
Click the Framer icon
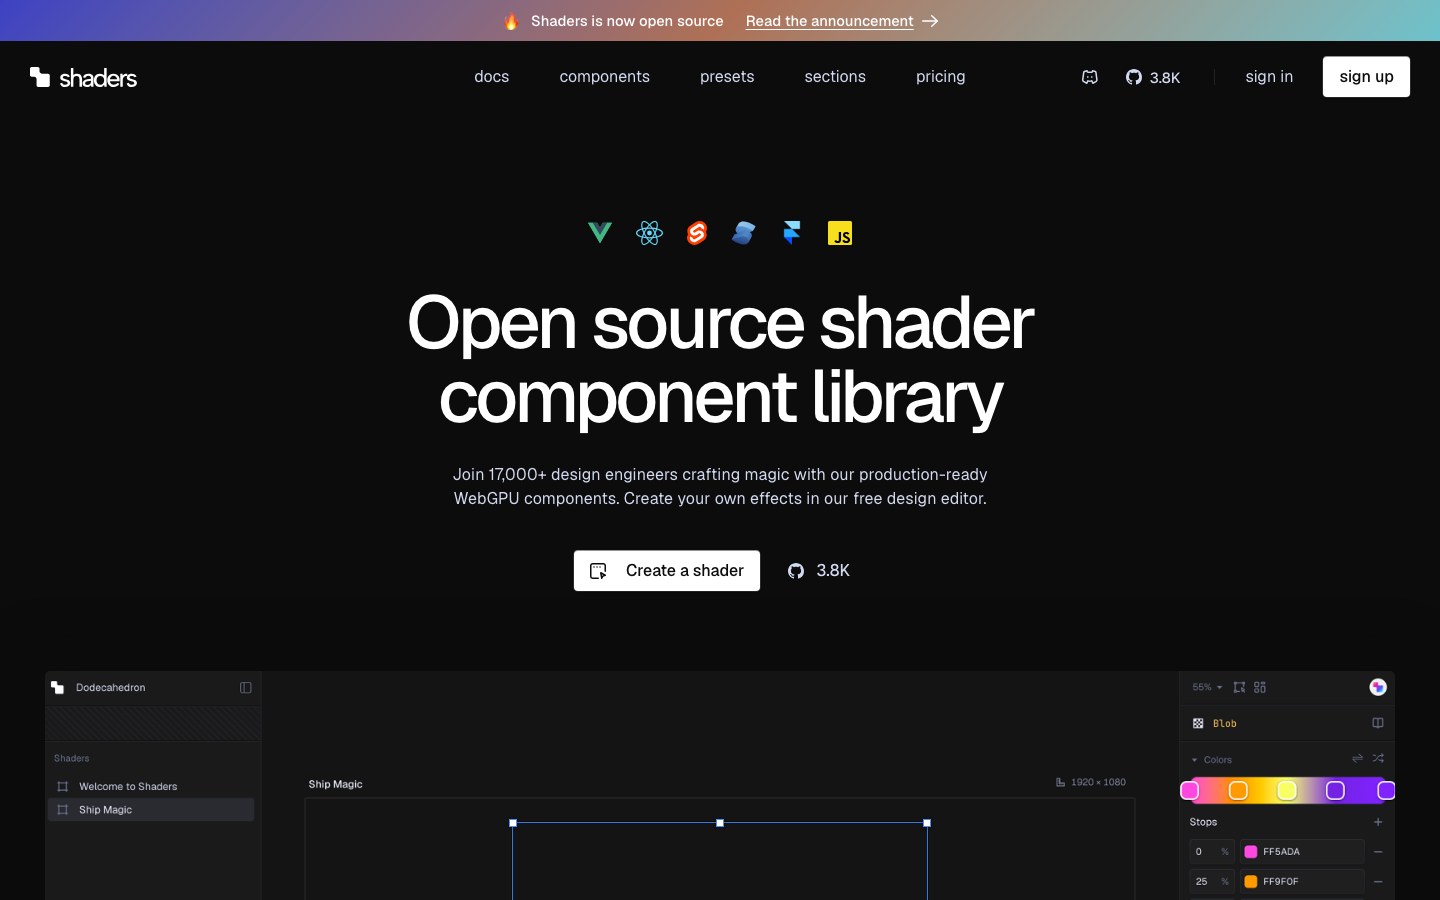pyautogui.click(x=792, y=233)
